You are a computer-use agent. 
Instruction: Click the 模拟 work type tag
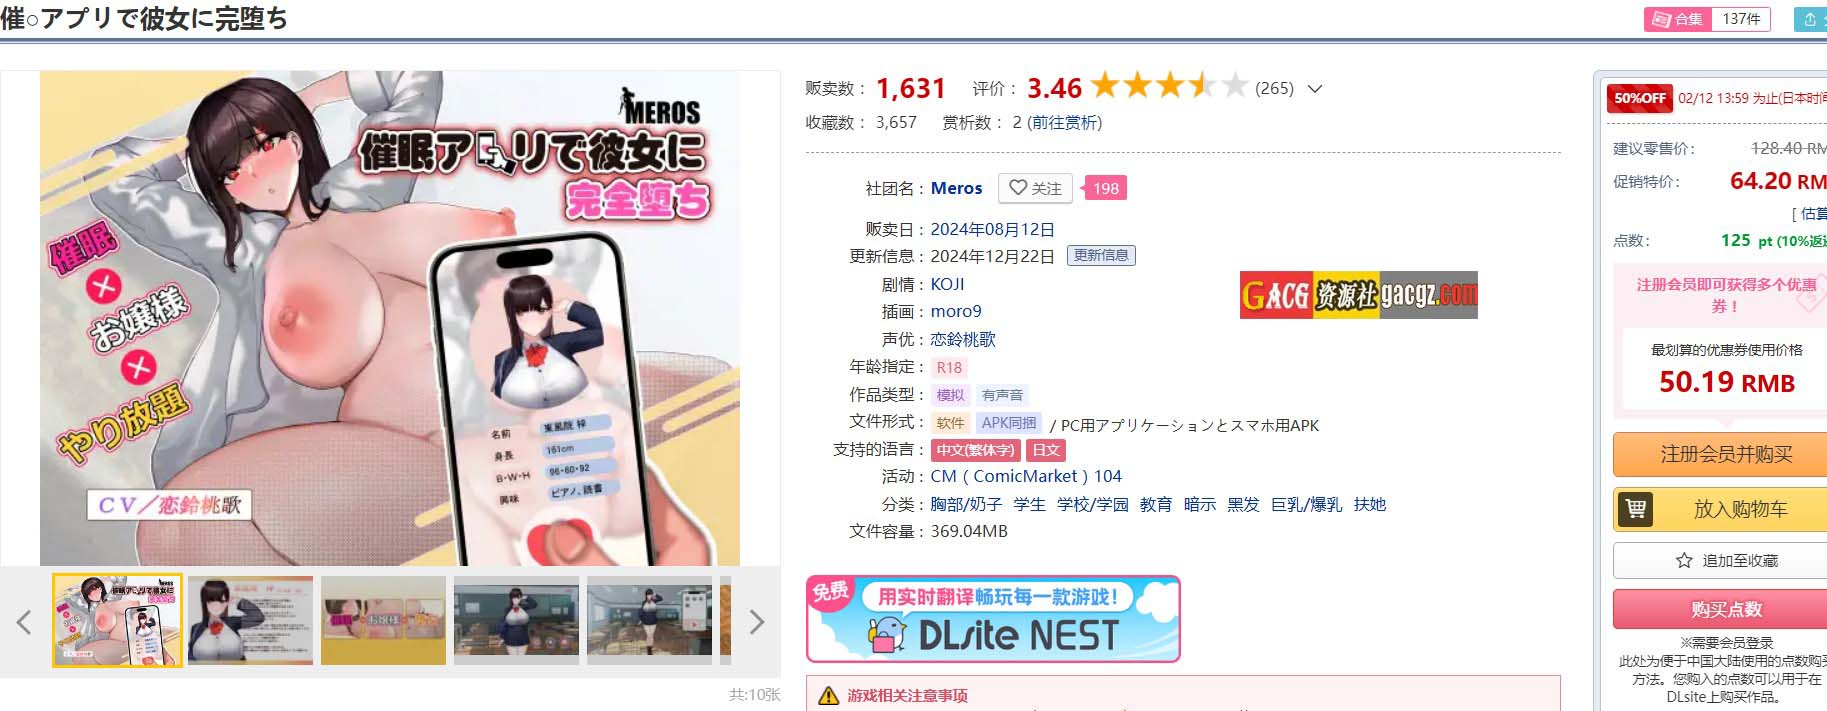click(x=950, y=395)
